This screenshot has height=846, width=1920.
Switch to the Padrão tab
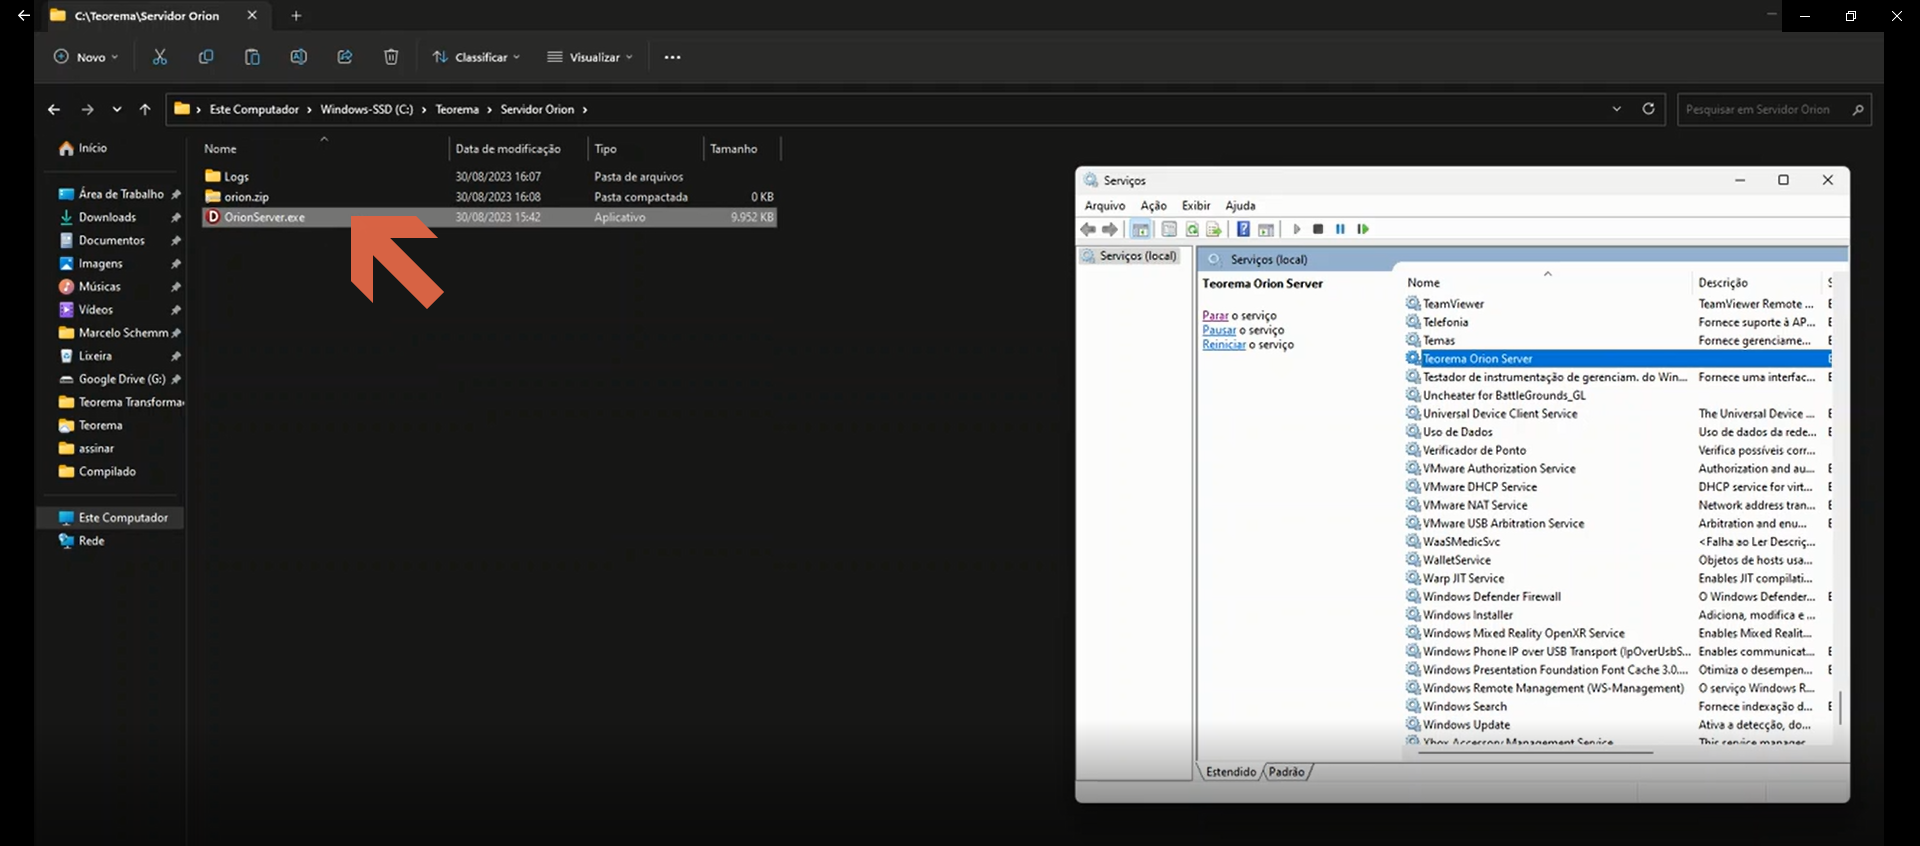(x=1286, y=772)
